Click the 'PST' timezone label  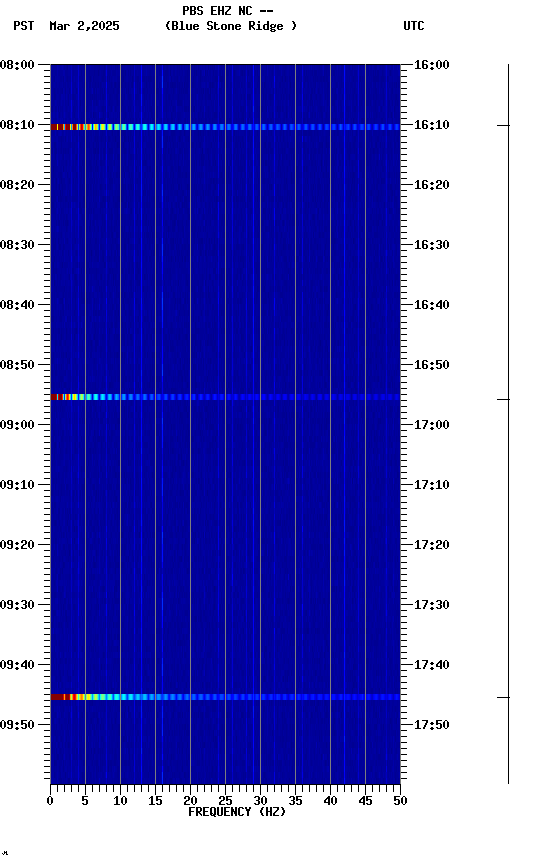coord(24,26)
